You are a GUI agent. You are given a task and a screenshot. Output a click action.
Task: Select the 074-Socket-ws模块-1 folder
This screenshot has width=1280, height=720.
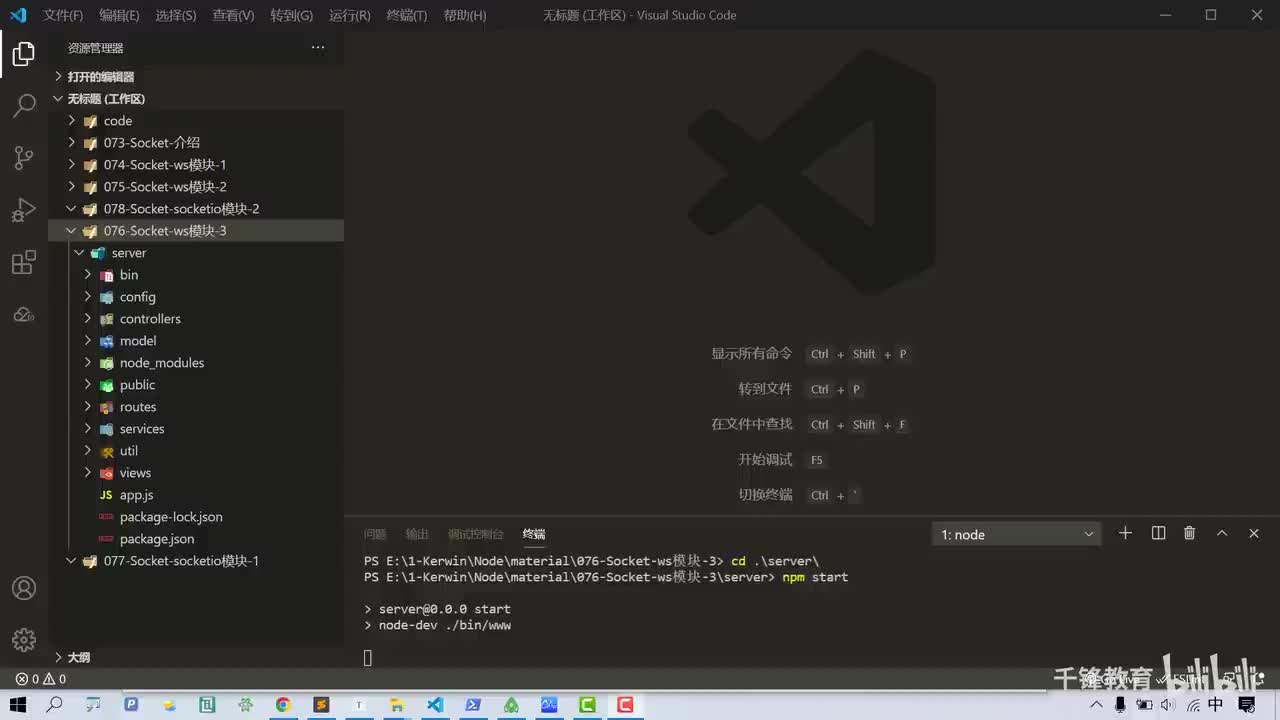[165, 165]
